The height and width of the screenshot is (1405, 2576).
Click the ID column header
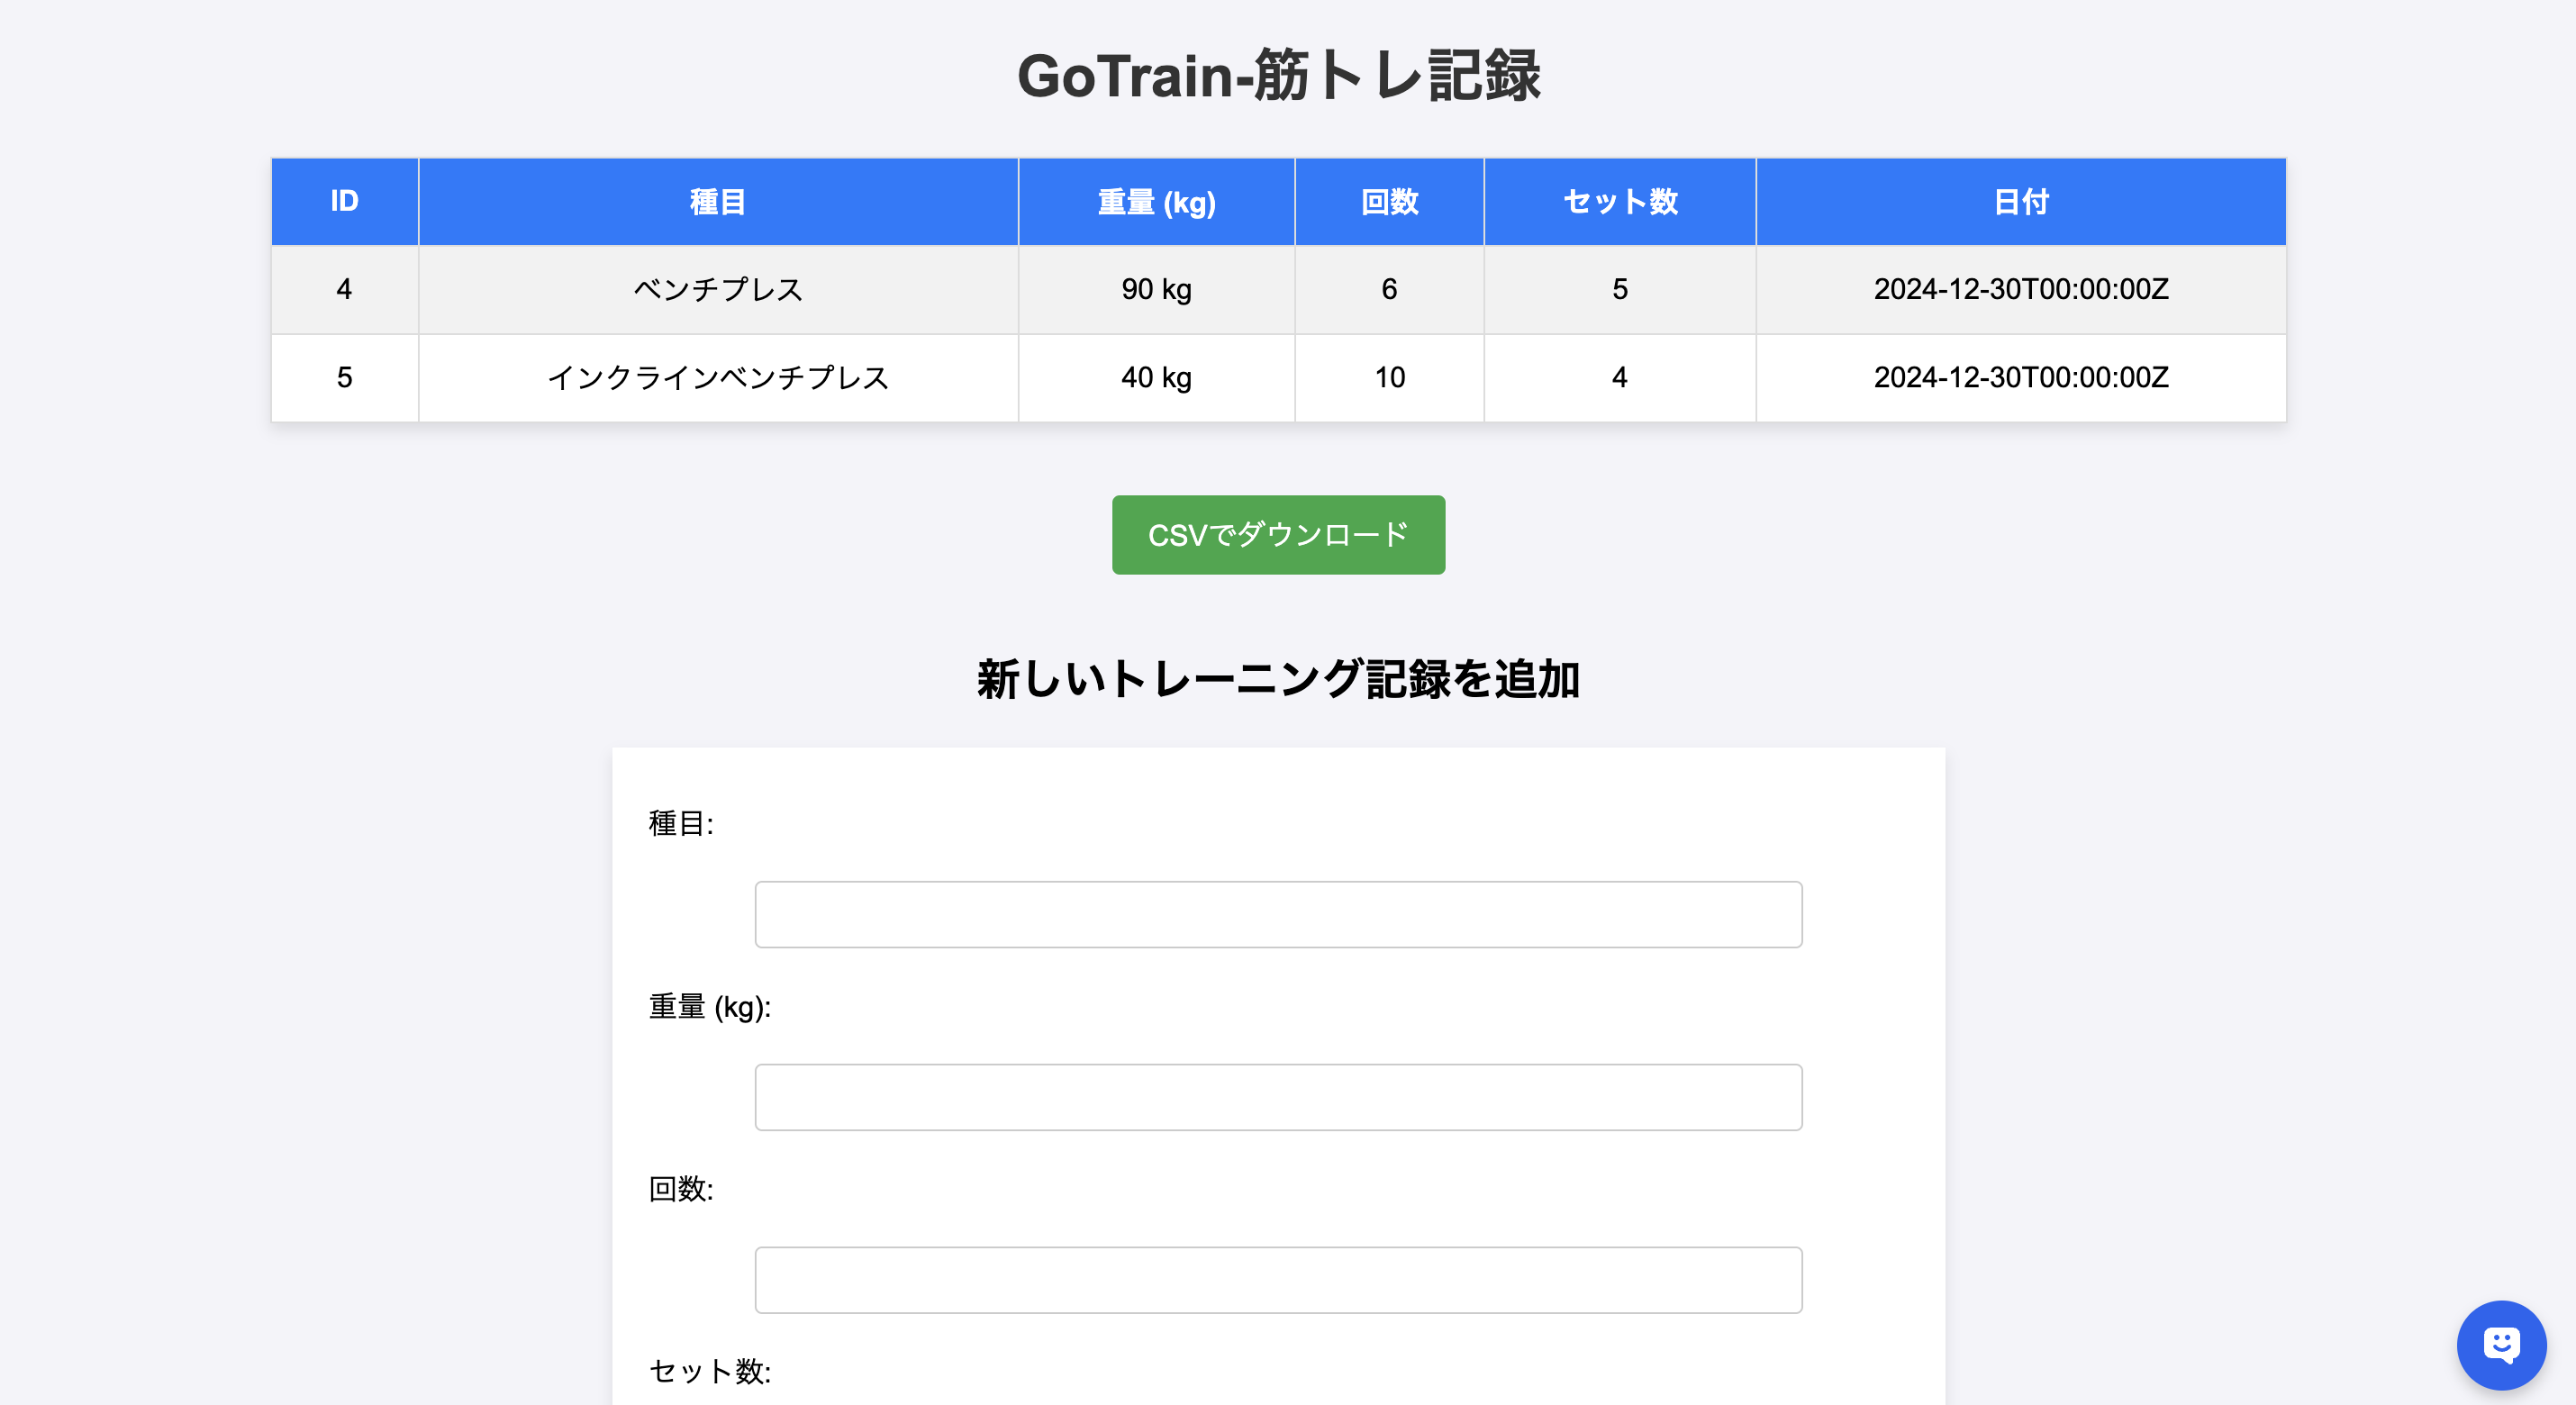344,201
